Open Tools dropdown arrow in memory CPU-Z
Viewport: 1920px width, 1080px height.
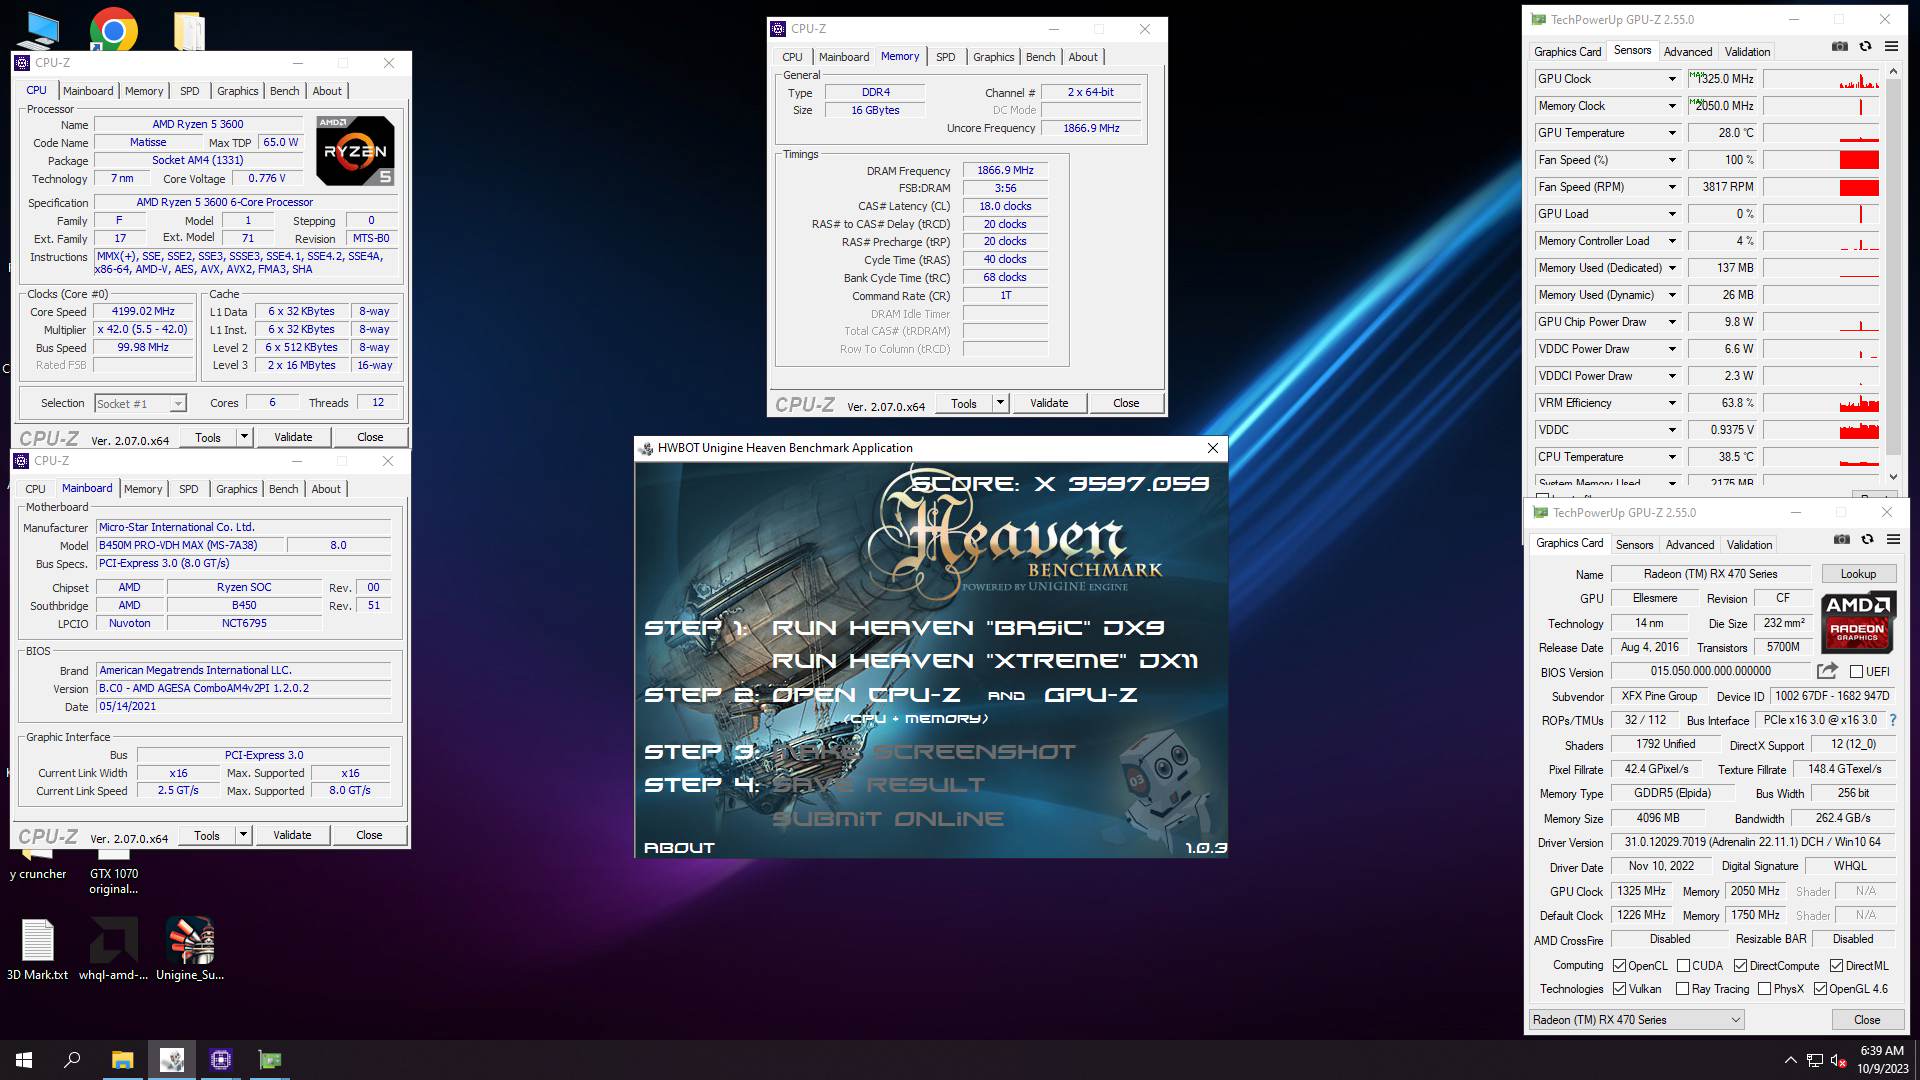[x=999, y=403]
